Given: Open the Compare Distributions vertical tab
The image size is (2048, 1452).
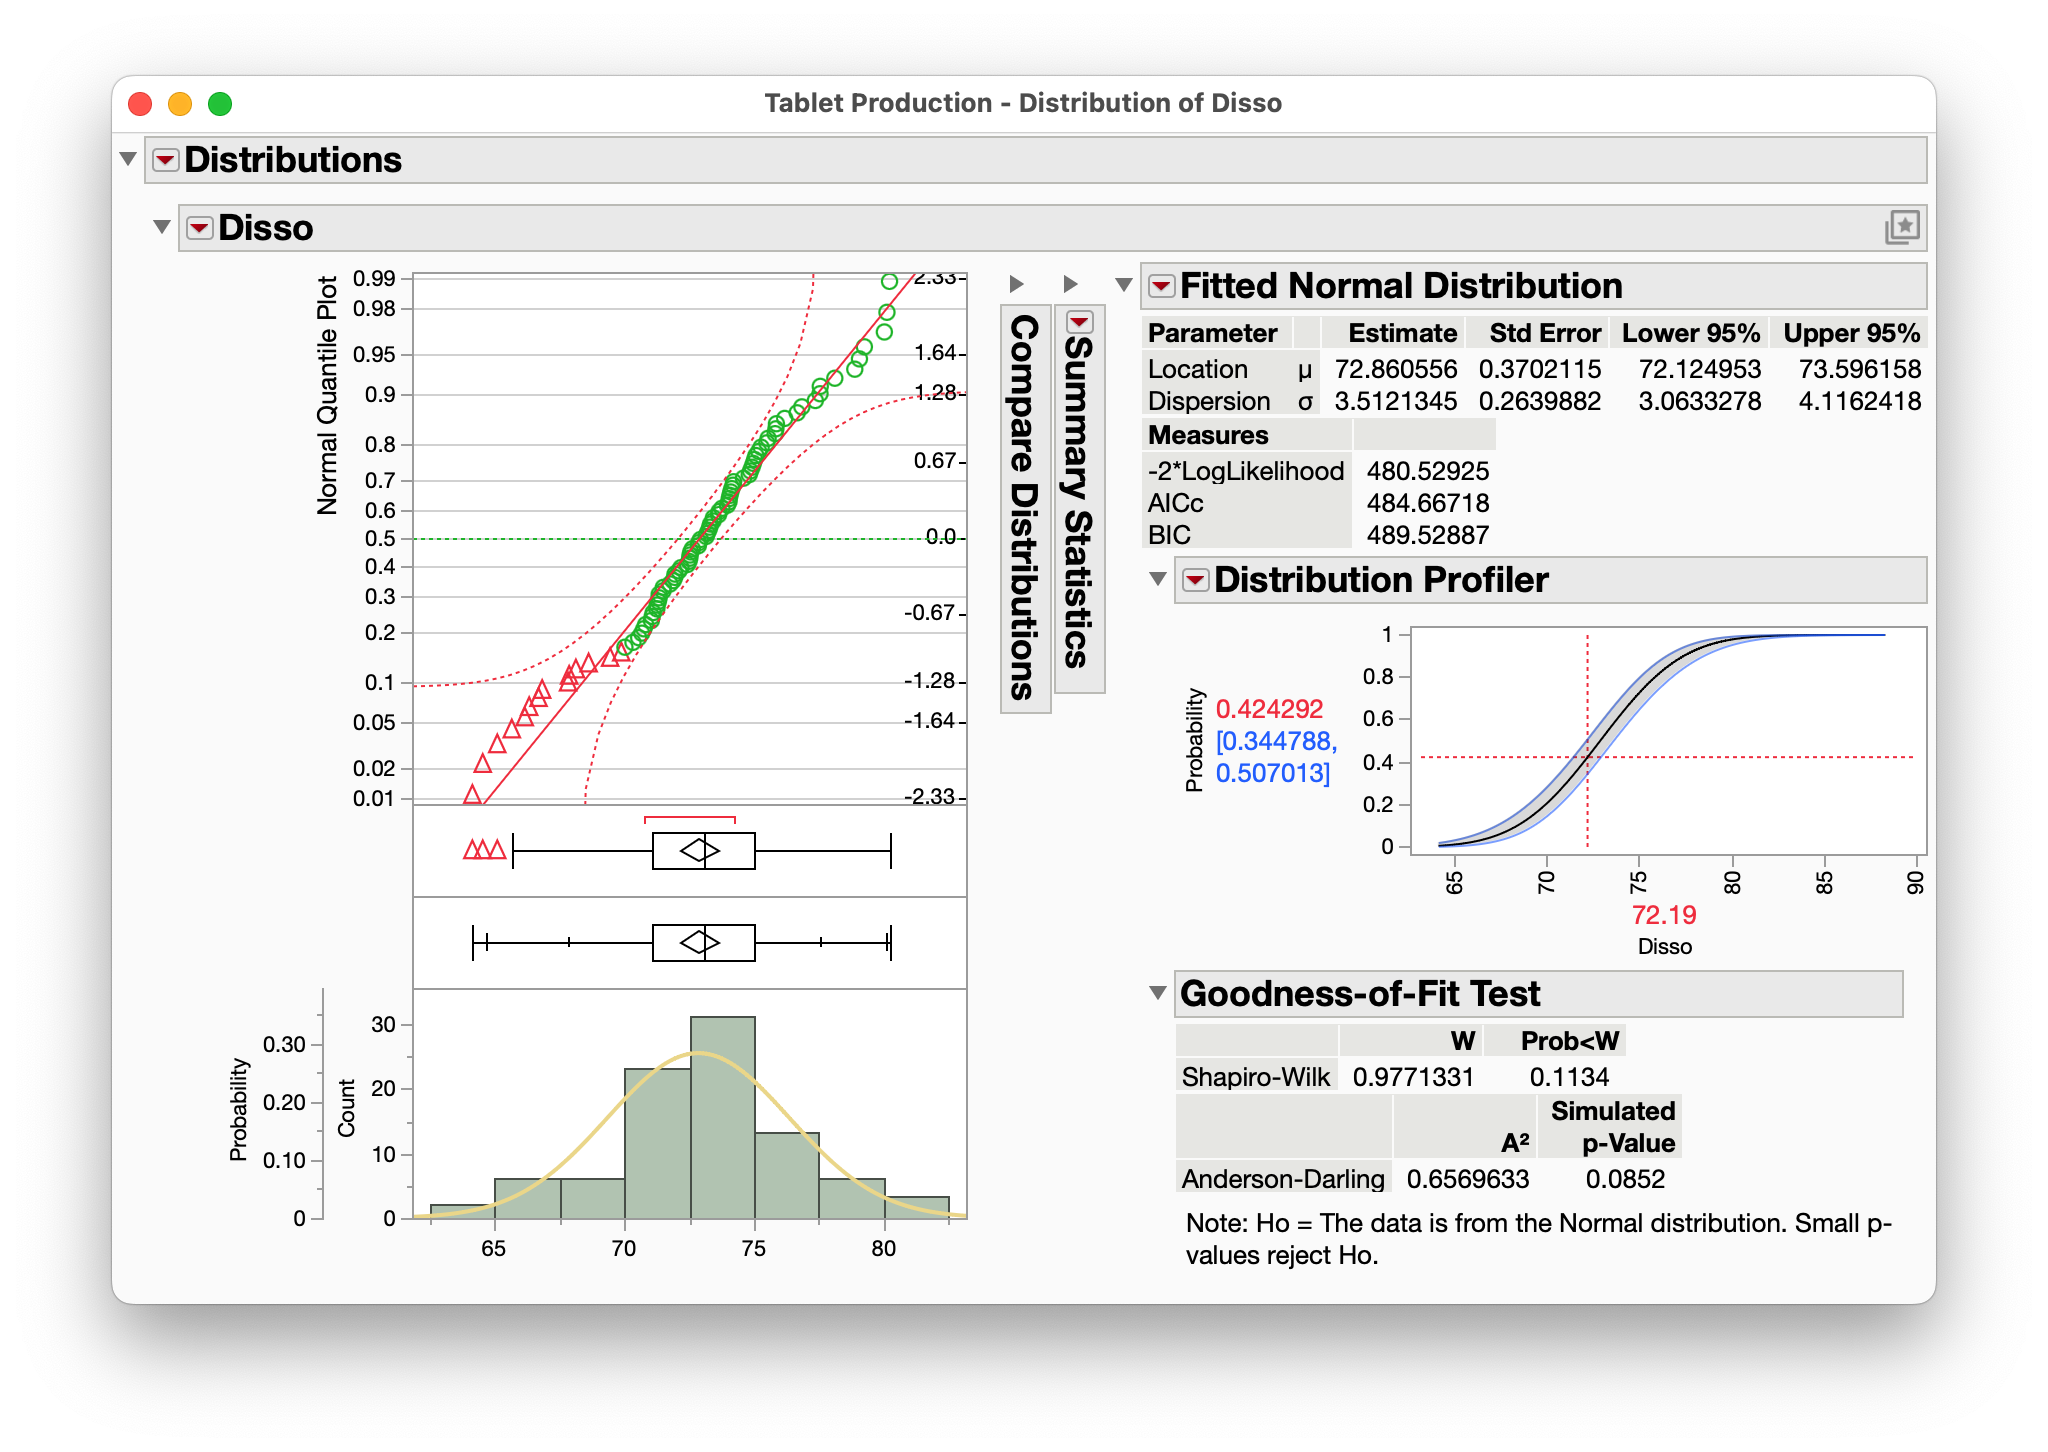Looking at the screenshot, I should pos(1025,508).
